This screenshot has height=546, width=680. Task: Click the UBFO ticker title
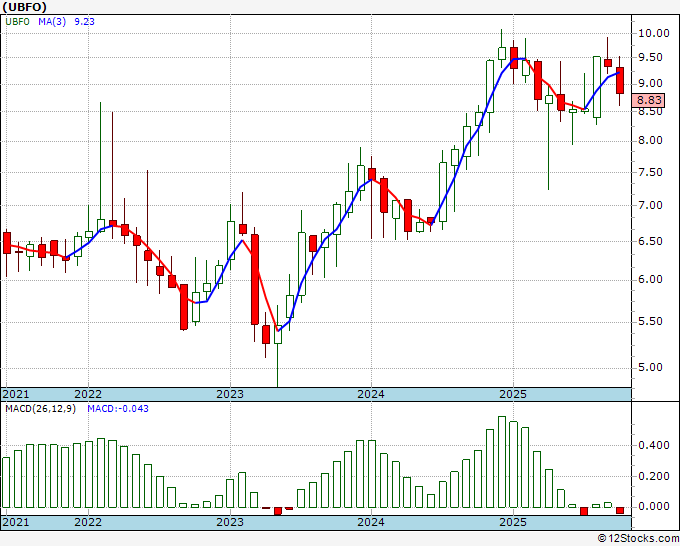[25, 7]
